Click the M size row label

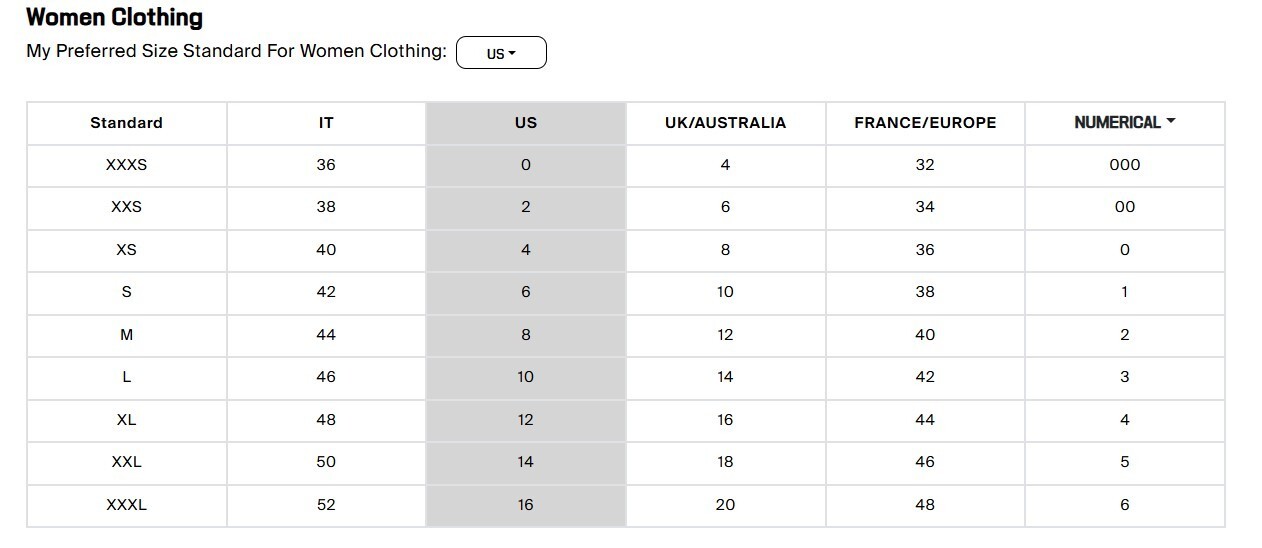coord(126,335)
